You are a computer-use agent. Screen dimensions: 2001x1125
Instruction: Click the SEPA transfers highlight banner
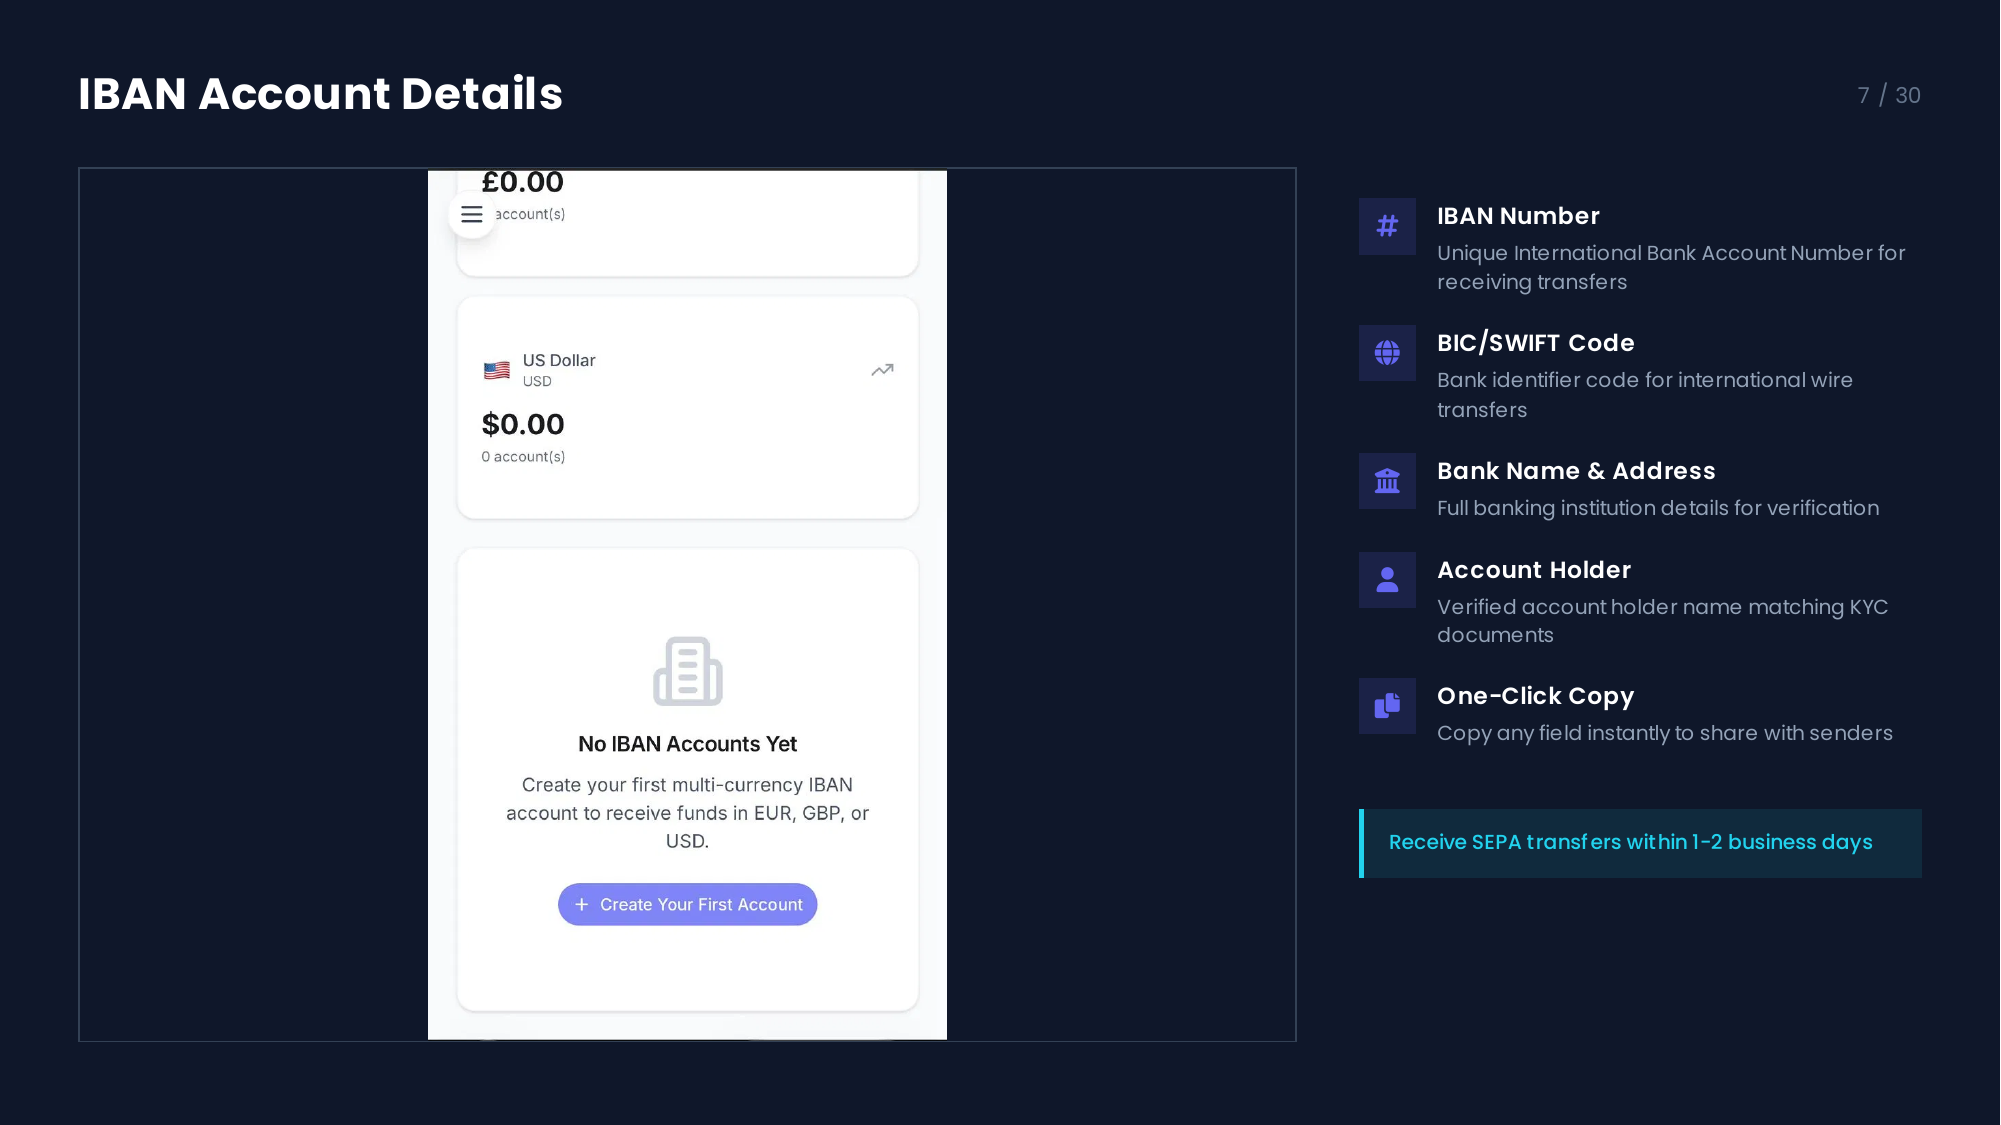click(x=1640, y=843)
